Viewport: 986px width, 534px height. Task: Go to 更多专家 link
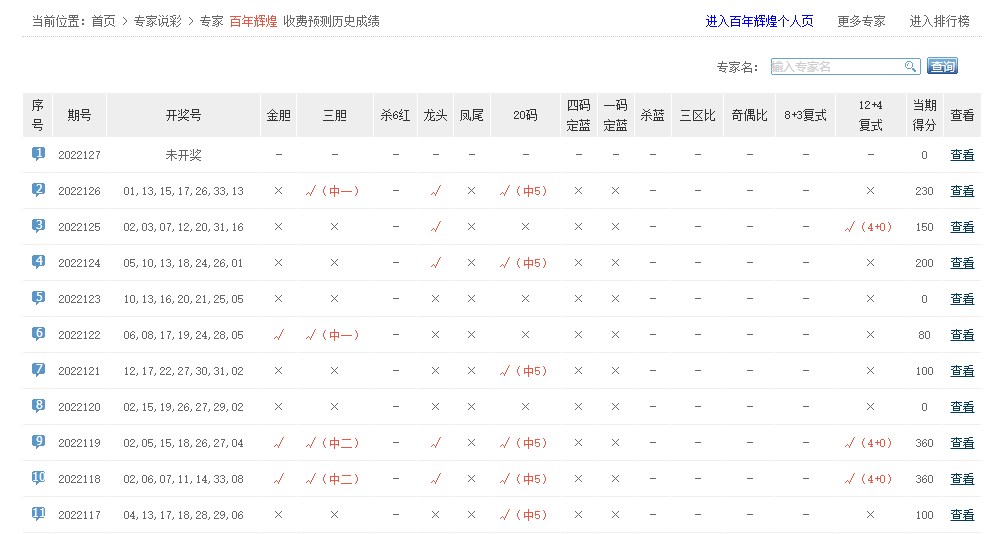tap(861, 21)
